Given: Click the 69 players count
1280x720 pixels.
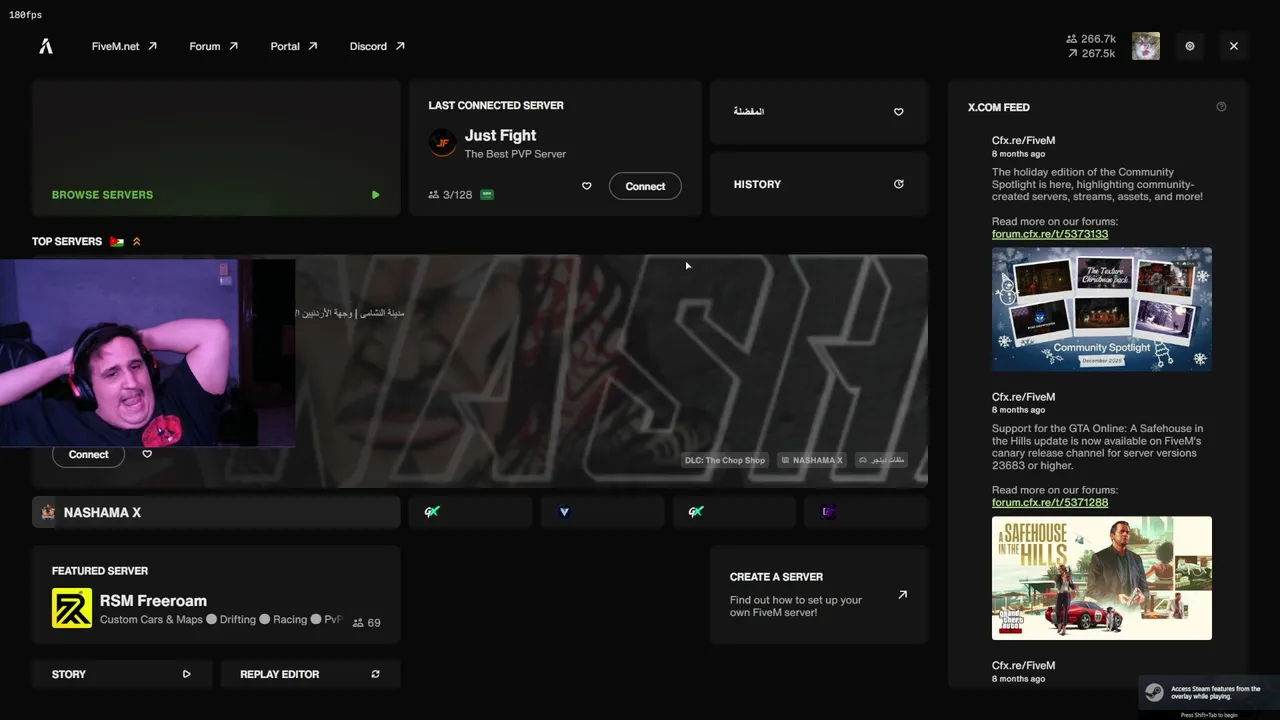Looking at the screenshot, I should coord(367,622).
